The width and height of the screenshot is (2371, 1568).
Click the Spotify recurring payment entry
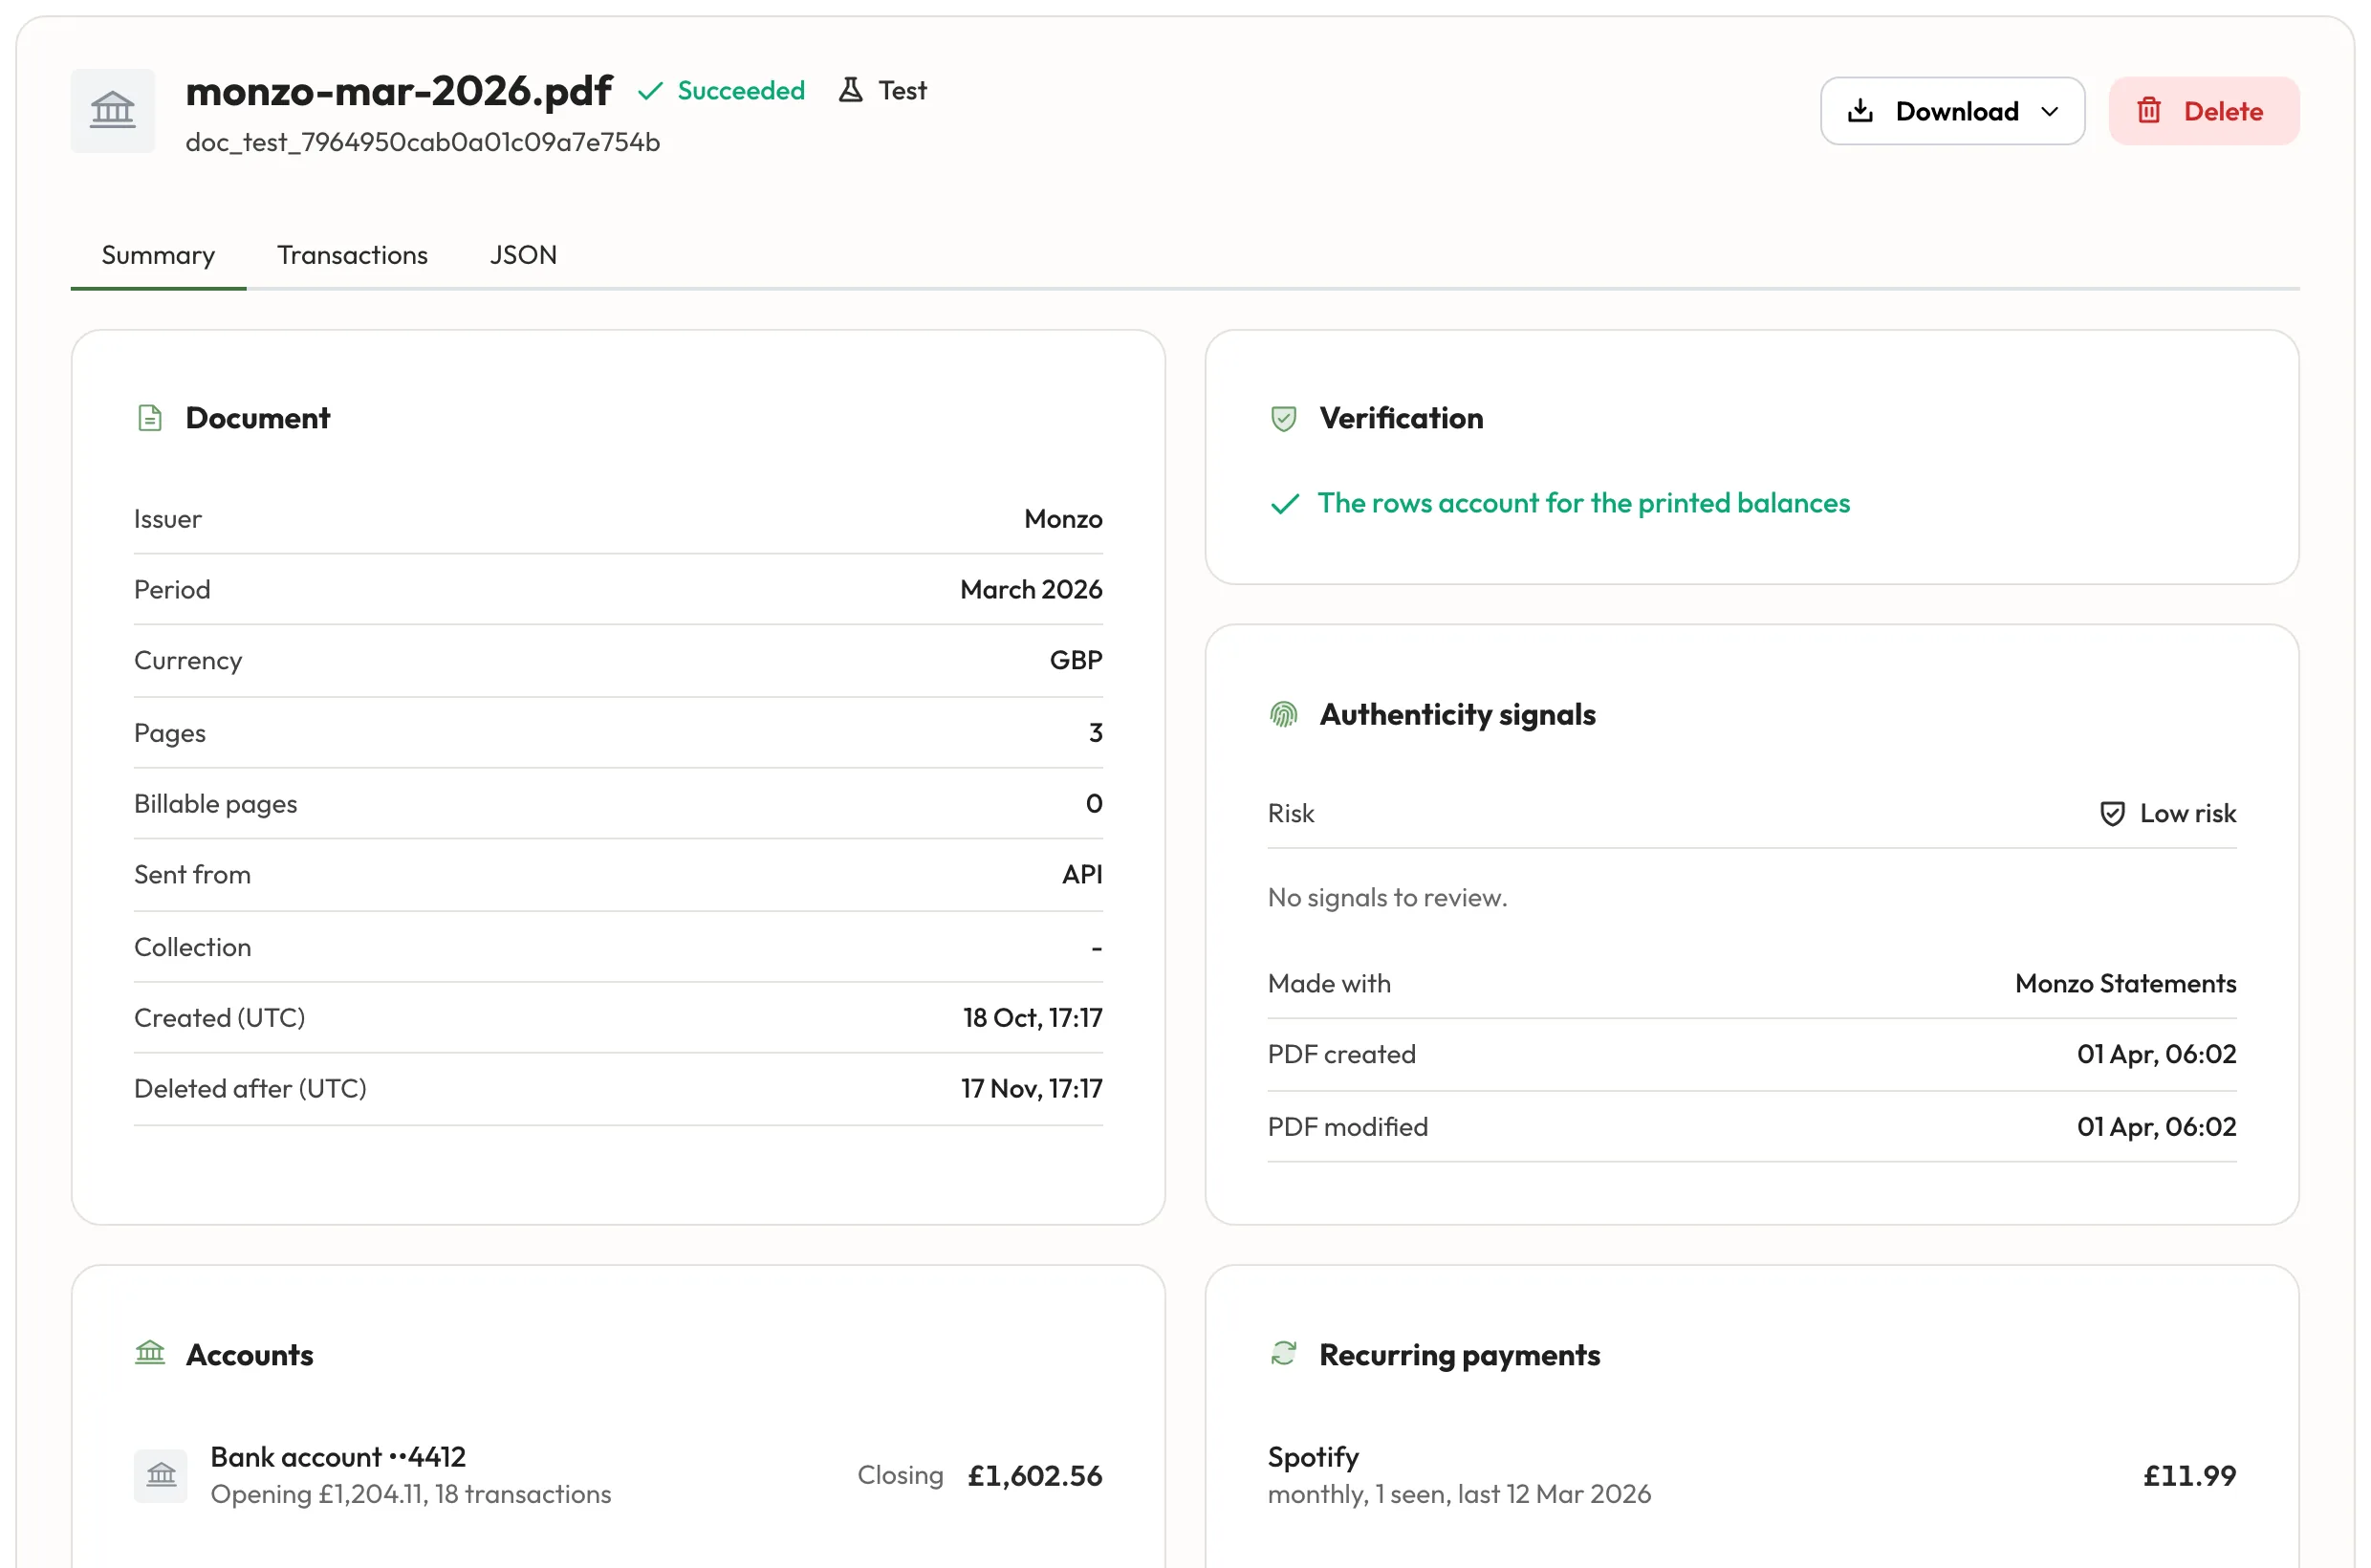coord(1751,1475)
